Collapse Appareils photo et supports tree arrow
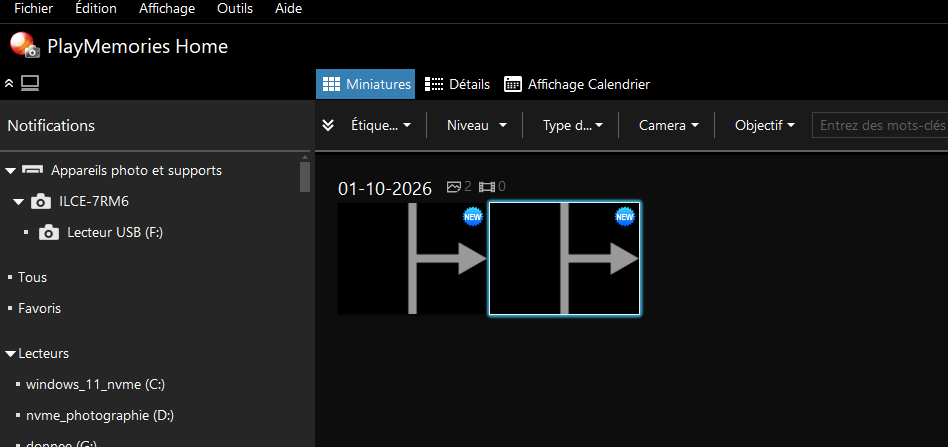Viewport: 948px width, 447px height. coord(10,171)
